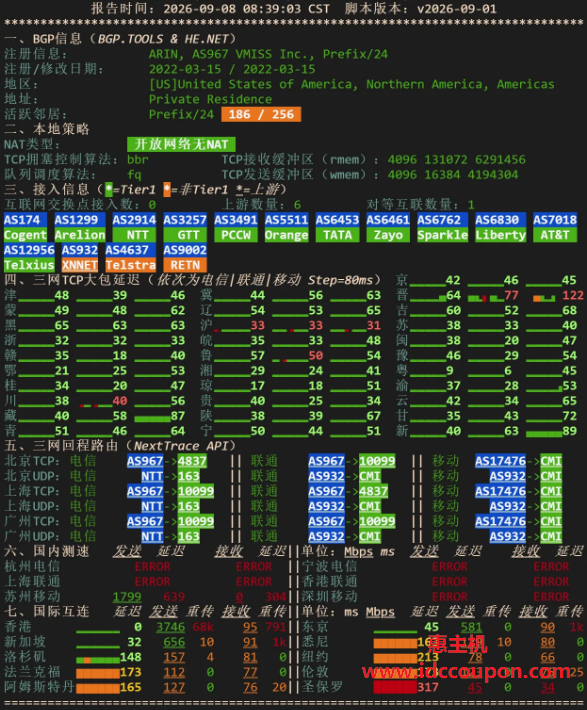Click the 1799 send speed for 苏州移动

(x=127, y=597)
